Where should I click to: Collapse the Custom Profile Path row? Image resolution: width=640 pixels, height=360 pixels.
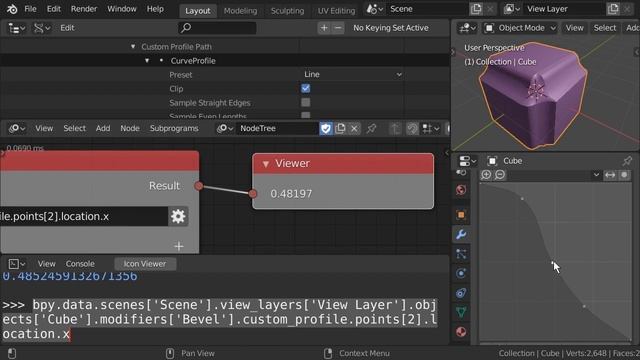pos(133,47)
